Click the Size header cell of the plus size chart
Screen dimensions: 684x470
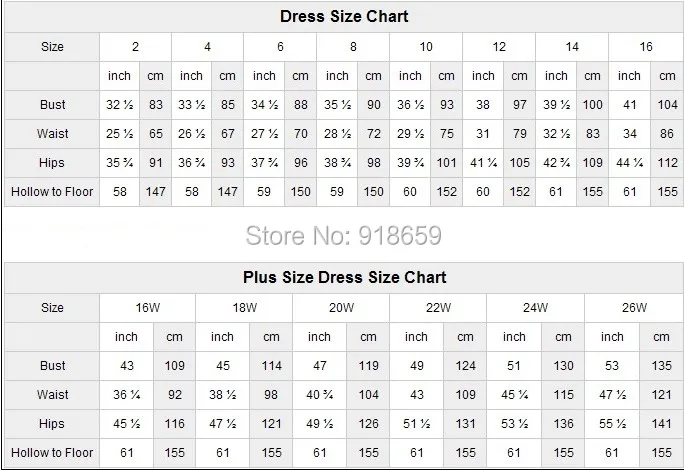(x=52, y=308)
